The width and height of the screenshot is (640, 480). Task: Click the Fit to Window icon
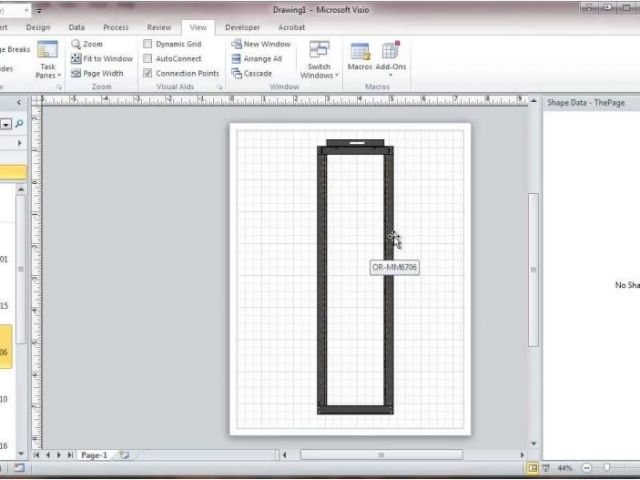point(76,59)
